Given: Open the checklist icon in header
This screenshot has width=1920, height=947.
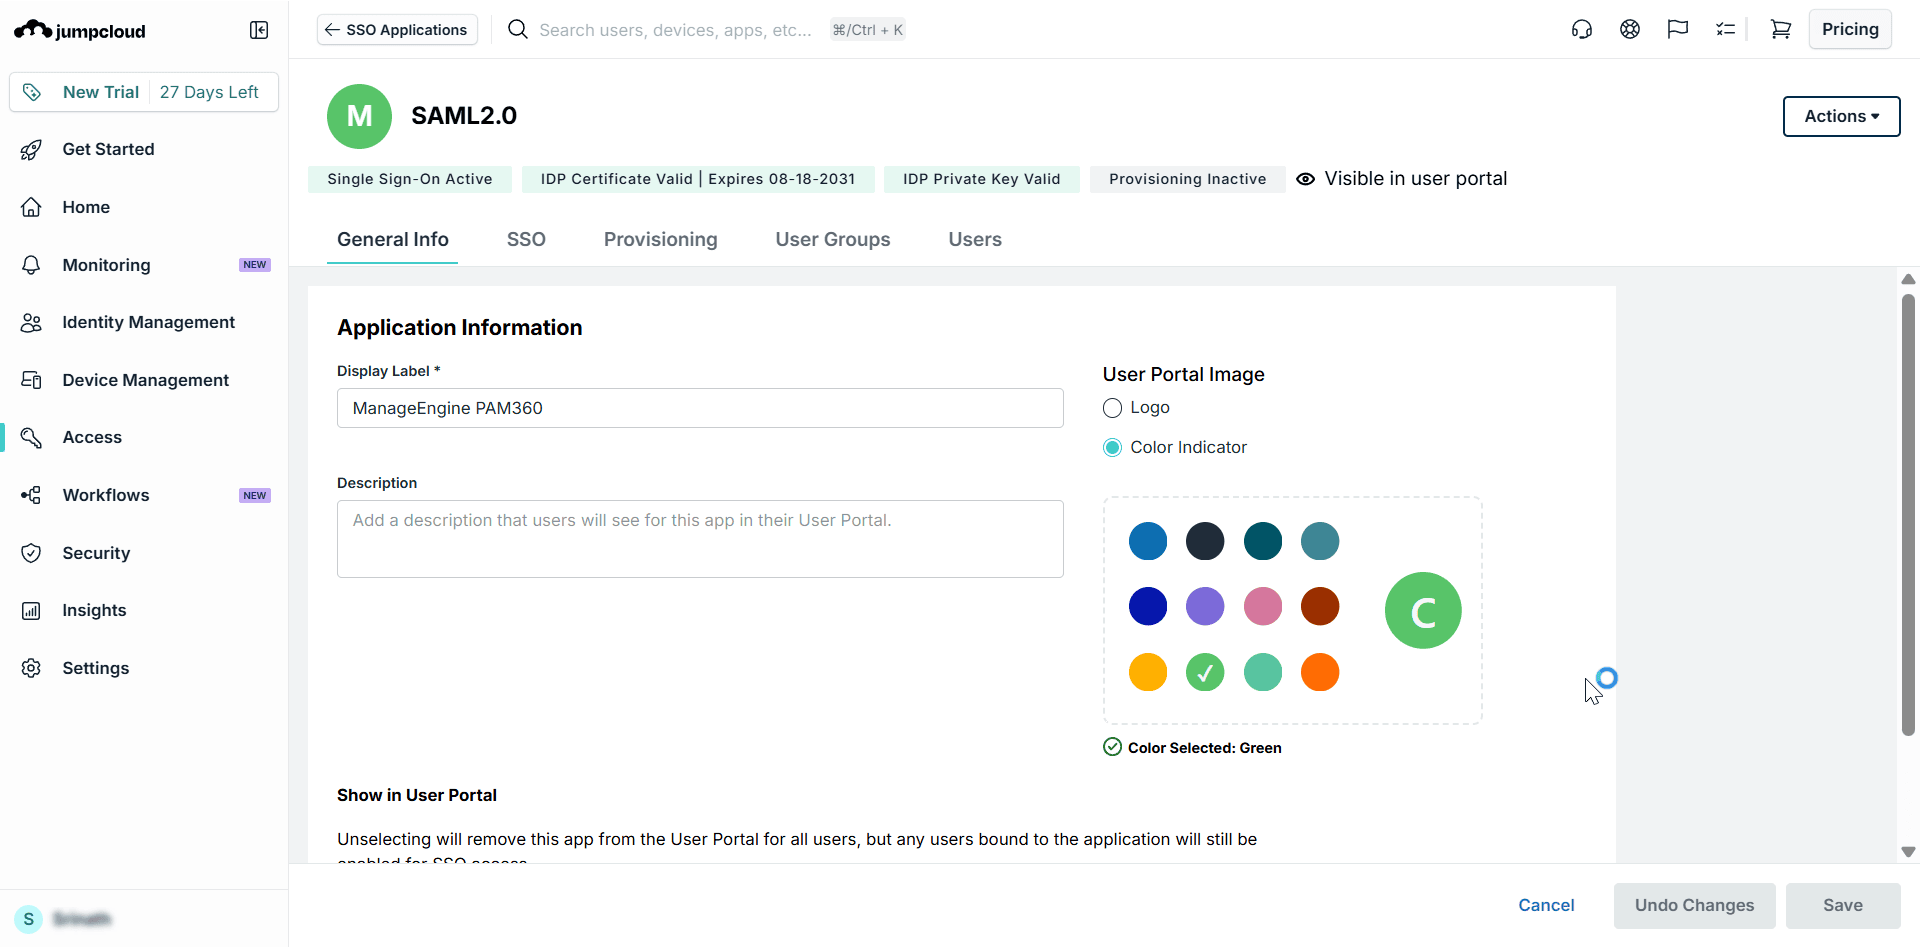Looking at the screenshot, I should pyautogui.click(x=1725, y=30).
